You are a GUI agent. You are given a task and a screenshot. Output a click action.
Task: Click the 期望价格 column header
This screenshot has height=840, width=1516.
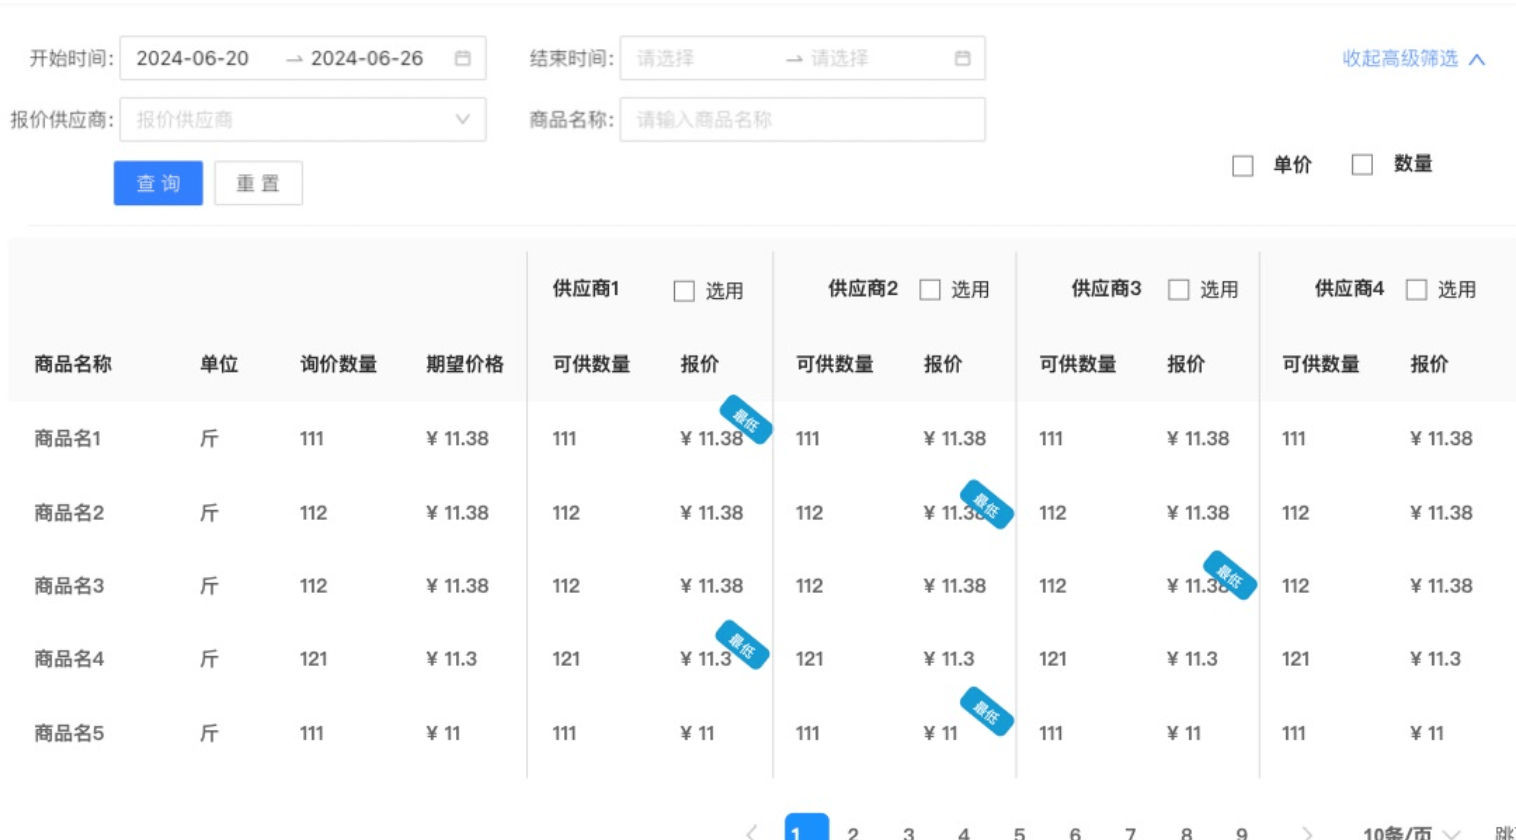tap(465, 364)
